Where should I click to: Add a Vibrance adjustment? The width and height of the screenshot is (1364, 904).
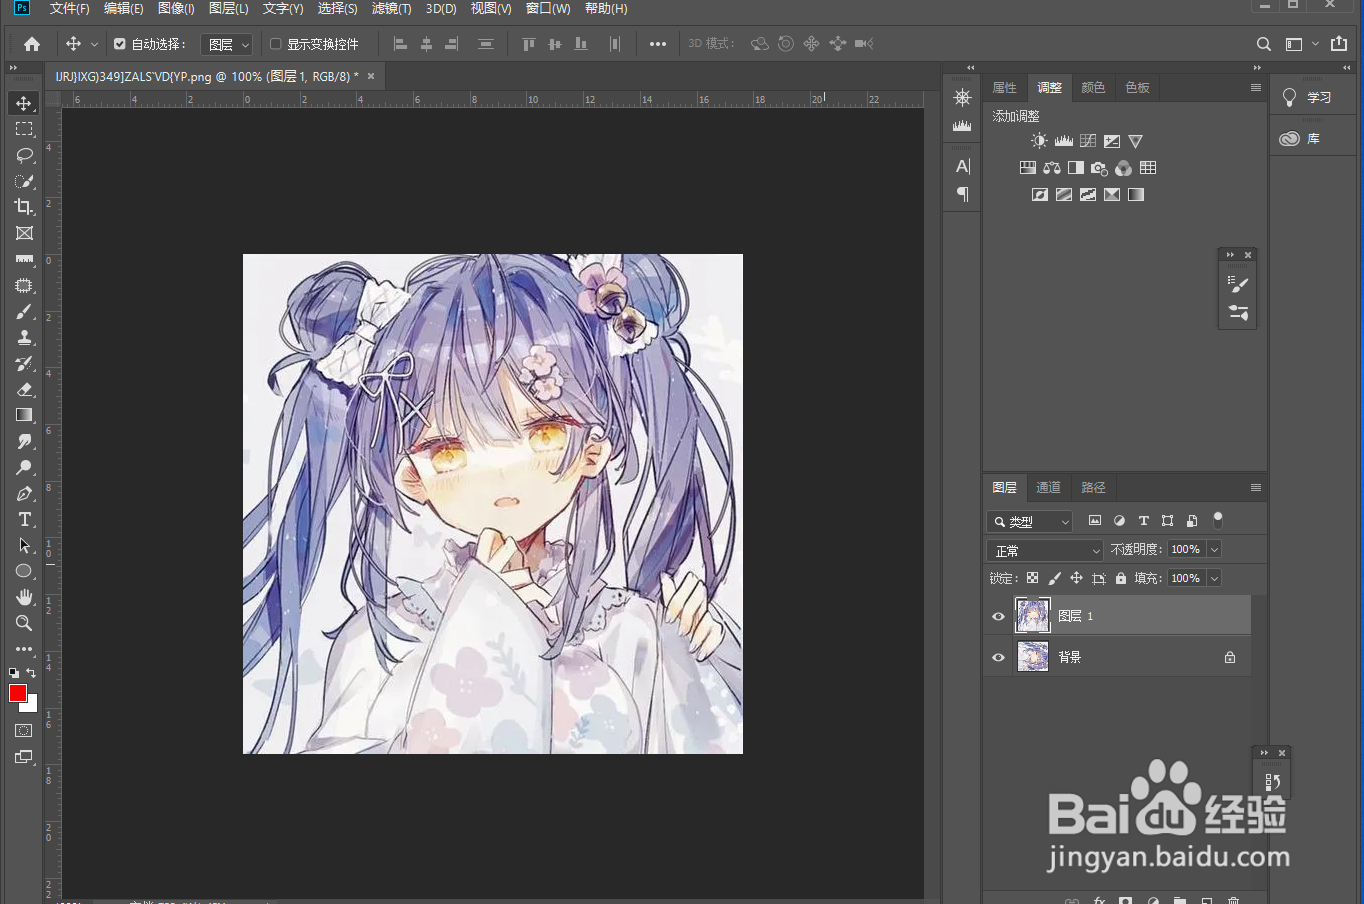tap(1135, 141)
